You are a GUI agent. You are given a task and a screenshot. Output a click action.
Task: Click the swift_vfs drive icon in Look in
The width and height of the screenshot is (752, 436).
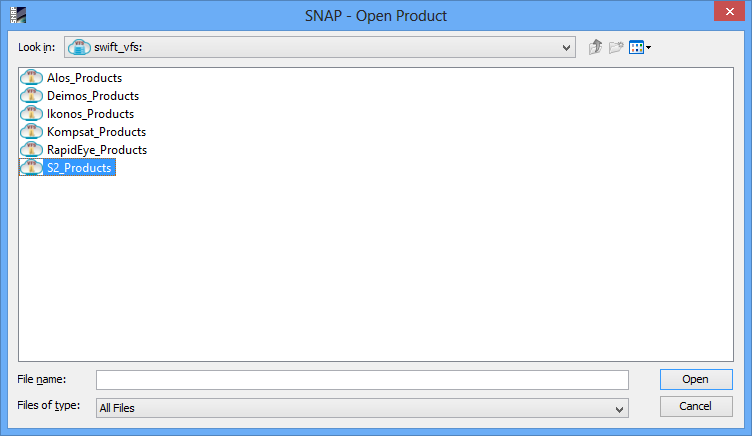coord(79,47)
